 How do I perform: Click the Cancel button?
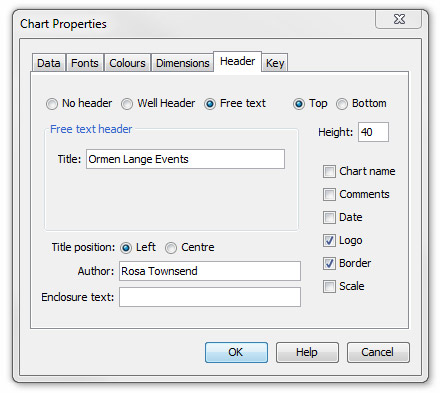pos(378,352)
